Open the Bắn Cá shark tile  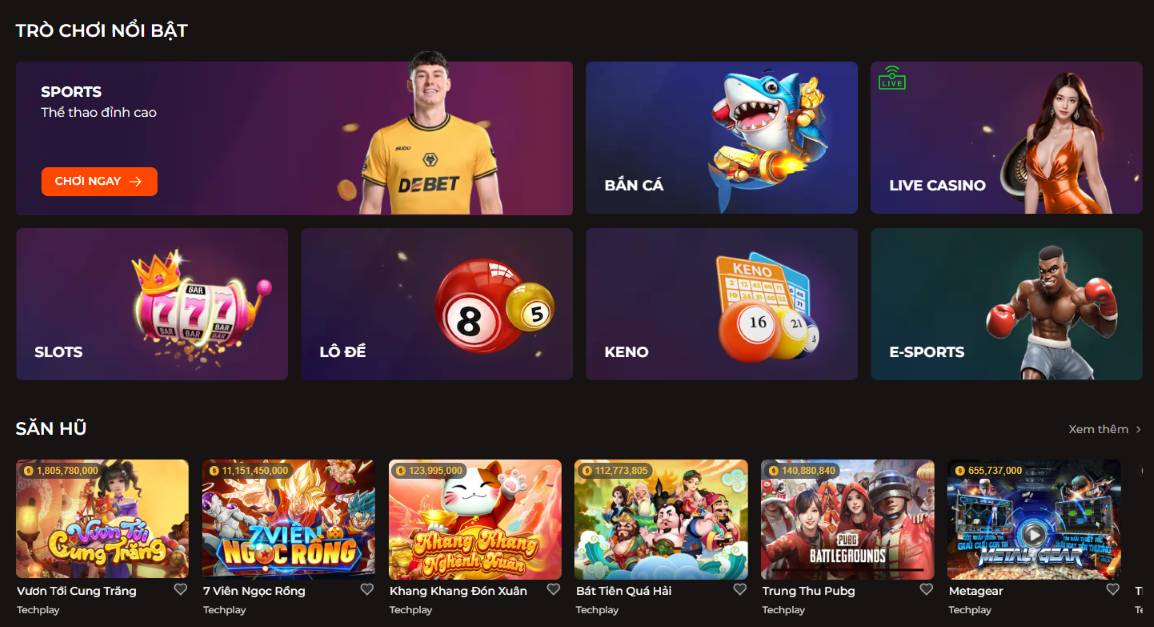721,138
